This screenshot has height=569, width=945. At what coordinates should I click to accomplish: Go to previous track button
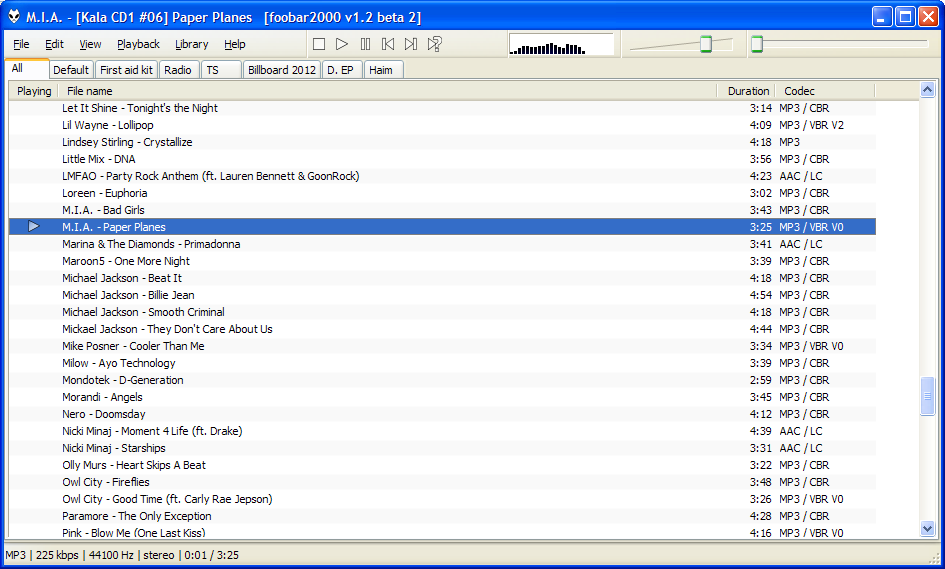(x=388, y=44)
